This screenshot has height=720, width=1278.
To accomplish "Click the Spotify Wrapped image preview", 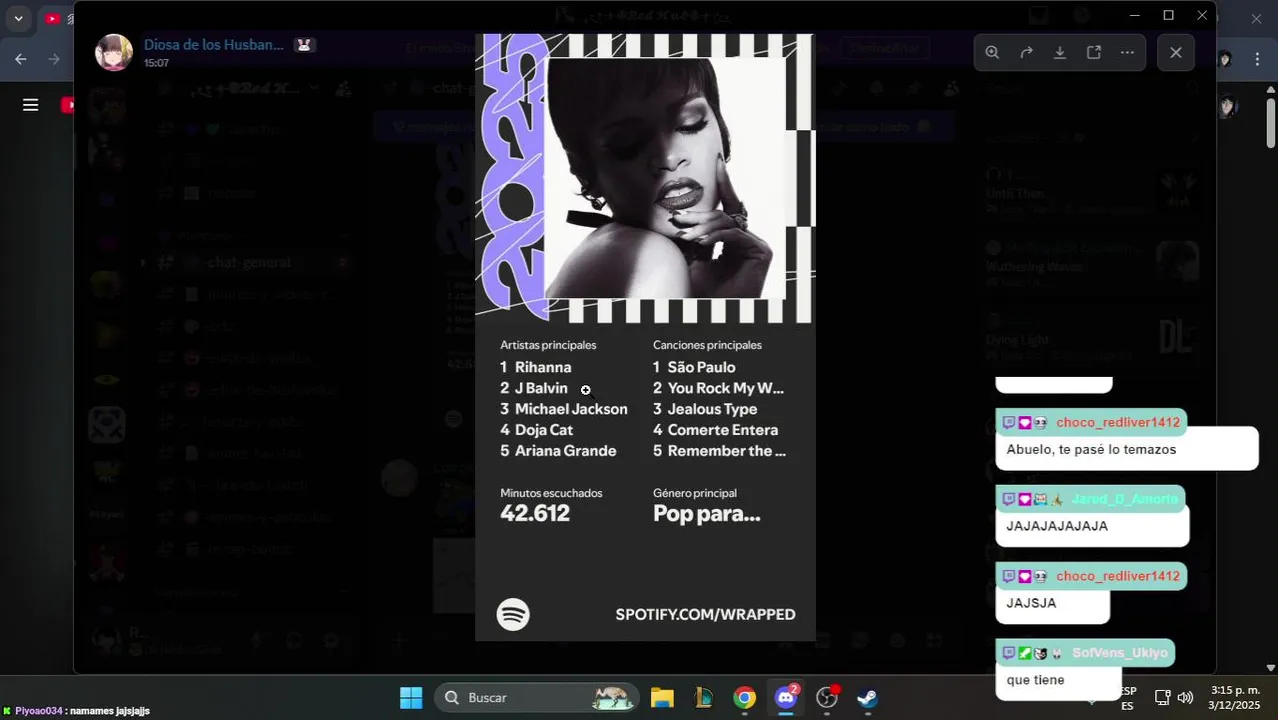I will (645, 337).
